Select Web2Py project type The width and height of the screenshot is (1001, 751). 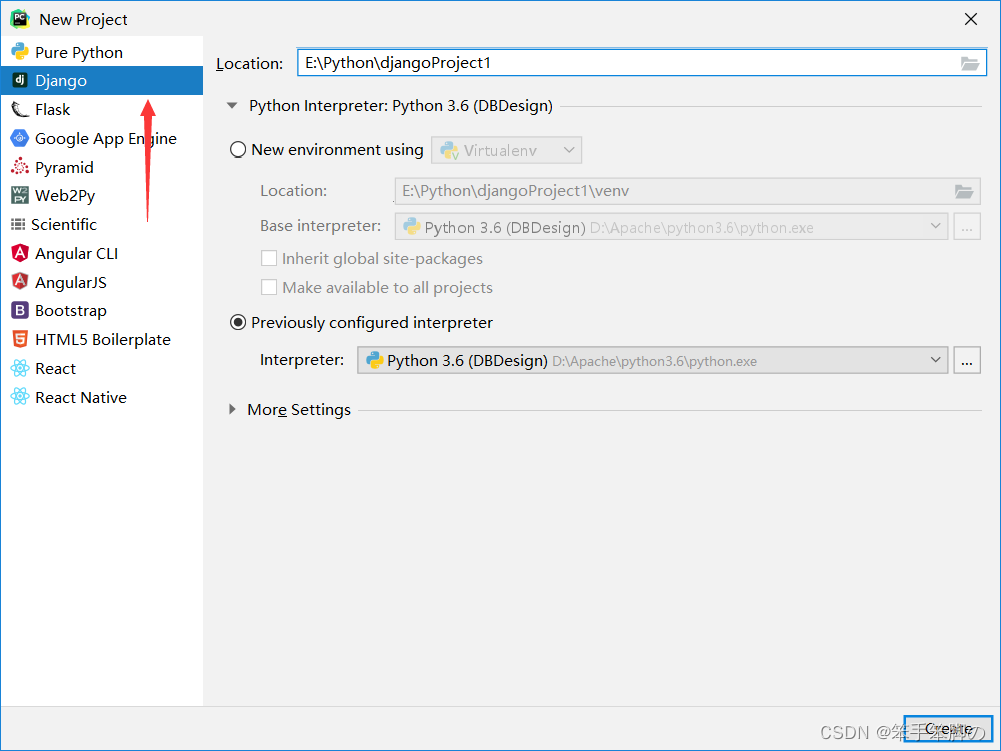[x=102, y=195]
